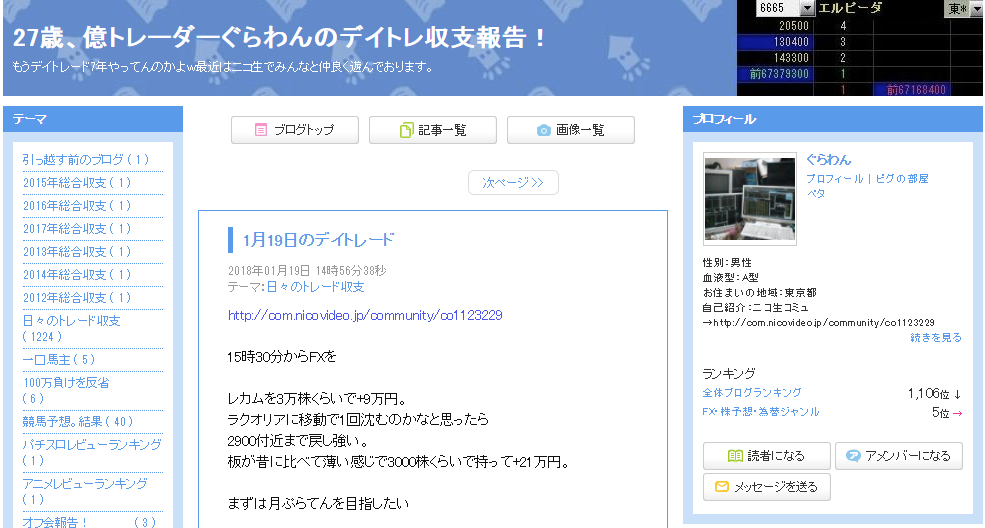Open the 1月19日のデイトレード article title
Viewport: 985px width, 528px height.
(x=318, y=240)
